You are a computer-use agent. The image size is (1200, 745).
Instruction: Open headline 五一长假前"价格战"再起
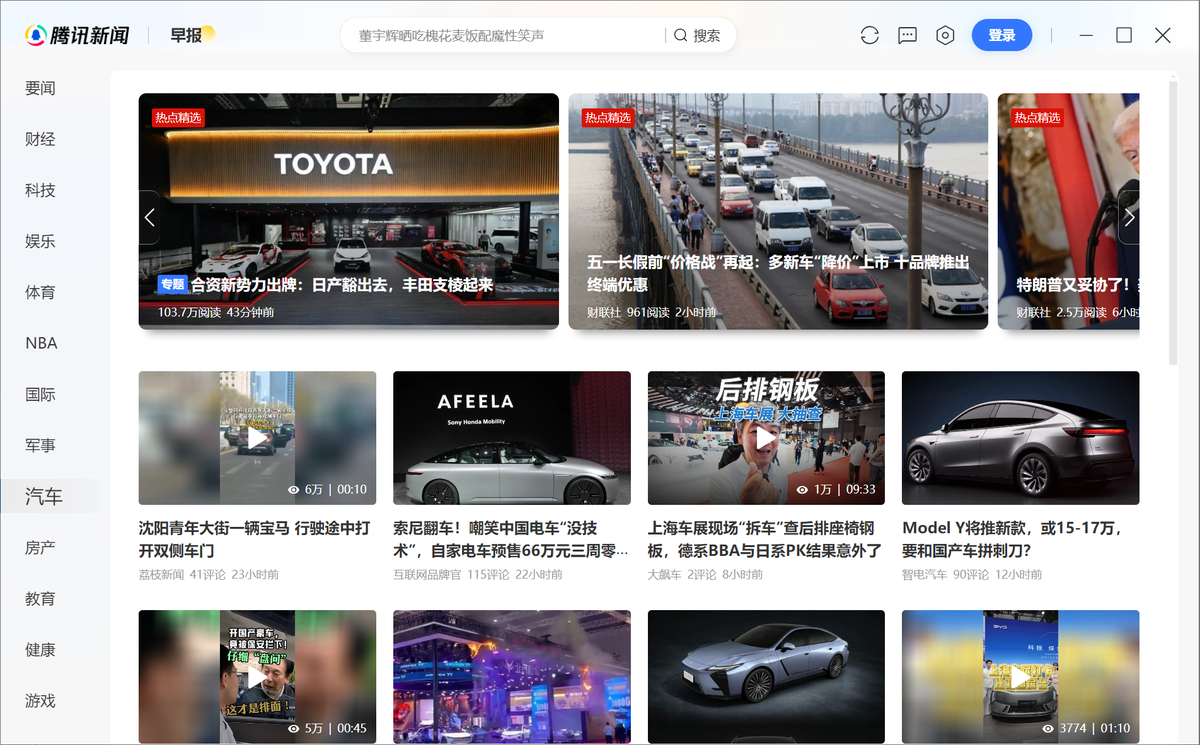(x=778, y=273)
